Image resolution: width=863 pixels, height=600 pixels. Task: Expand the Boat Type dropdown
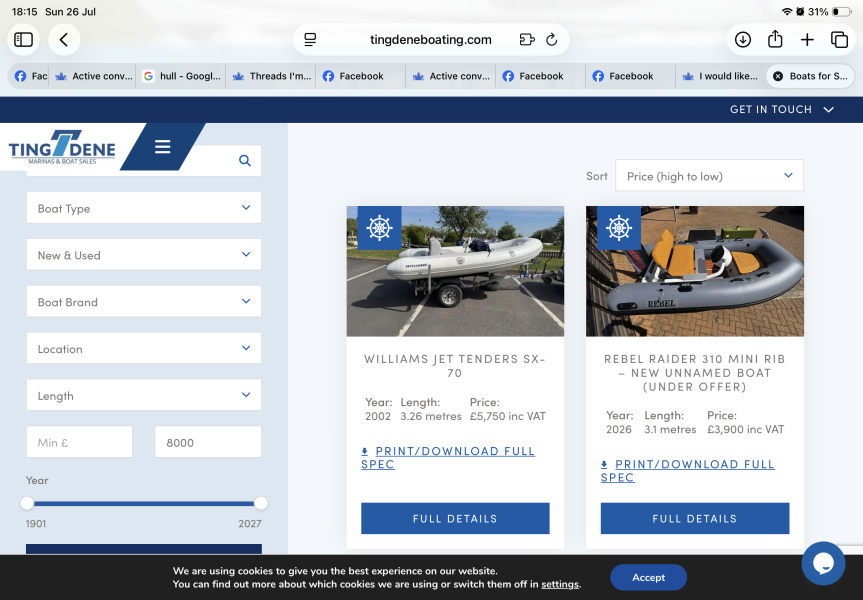click(144, 208)
